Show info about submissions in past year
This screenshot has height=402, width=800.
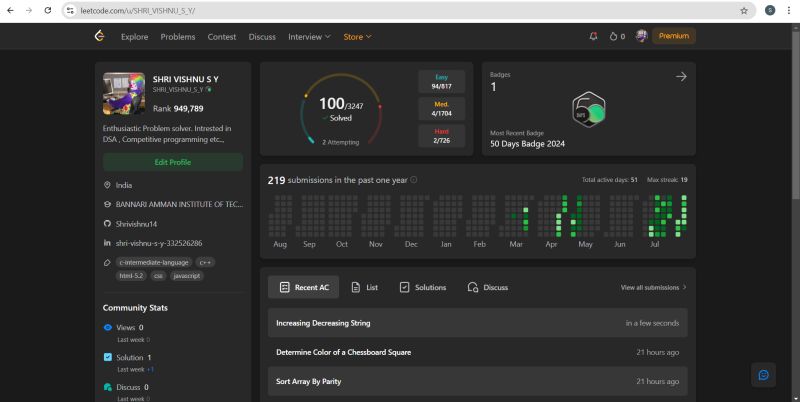(414, 180)
